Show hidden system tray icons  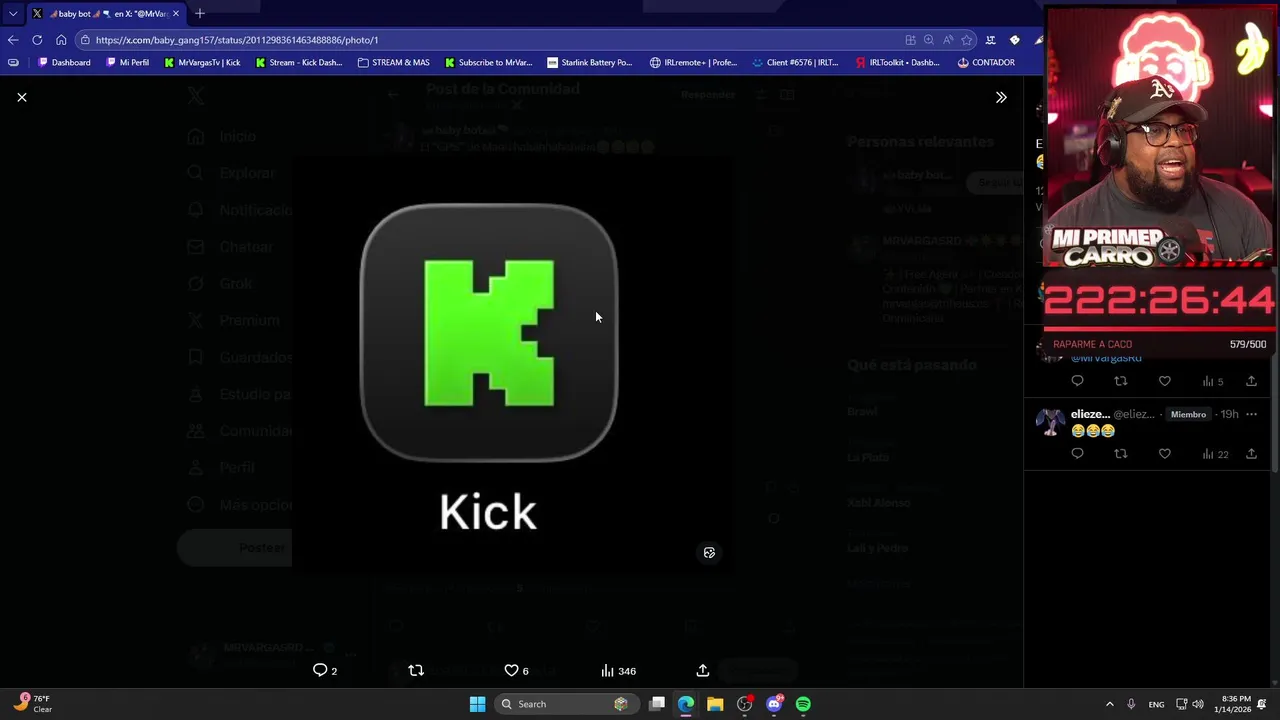point(1109,704)
